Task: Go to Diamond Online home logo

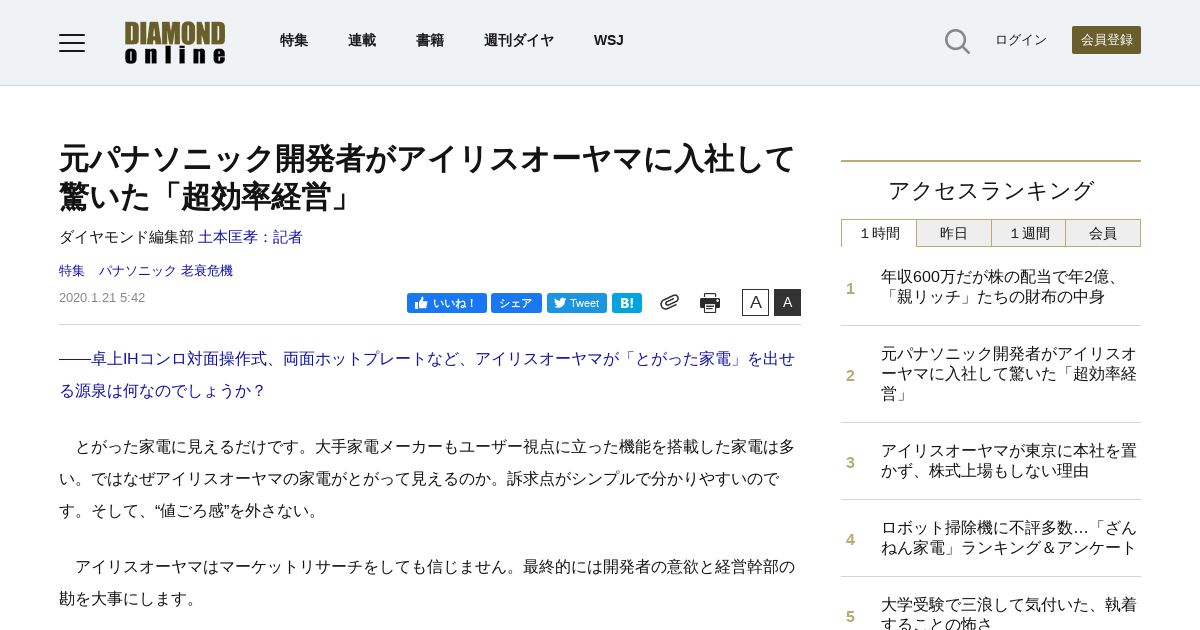Action: [x=175, y=43]
